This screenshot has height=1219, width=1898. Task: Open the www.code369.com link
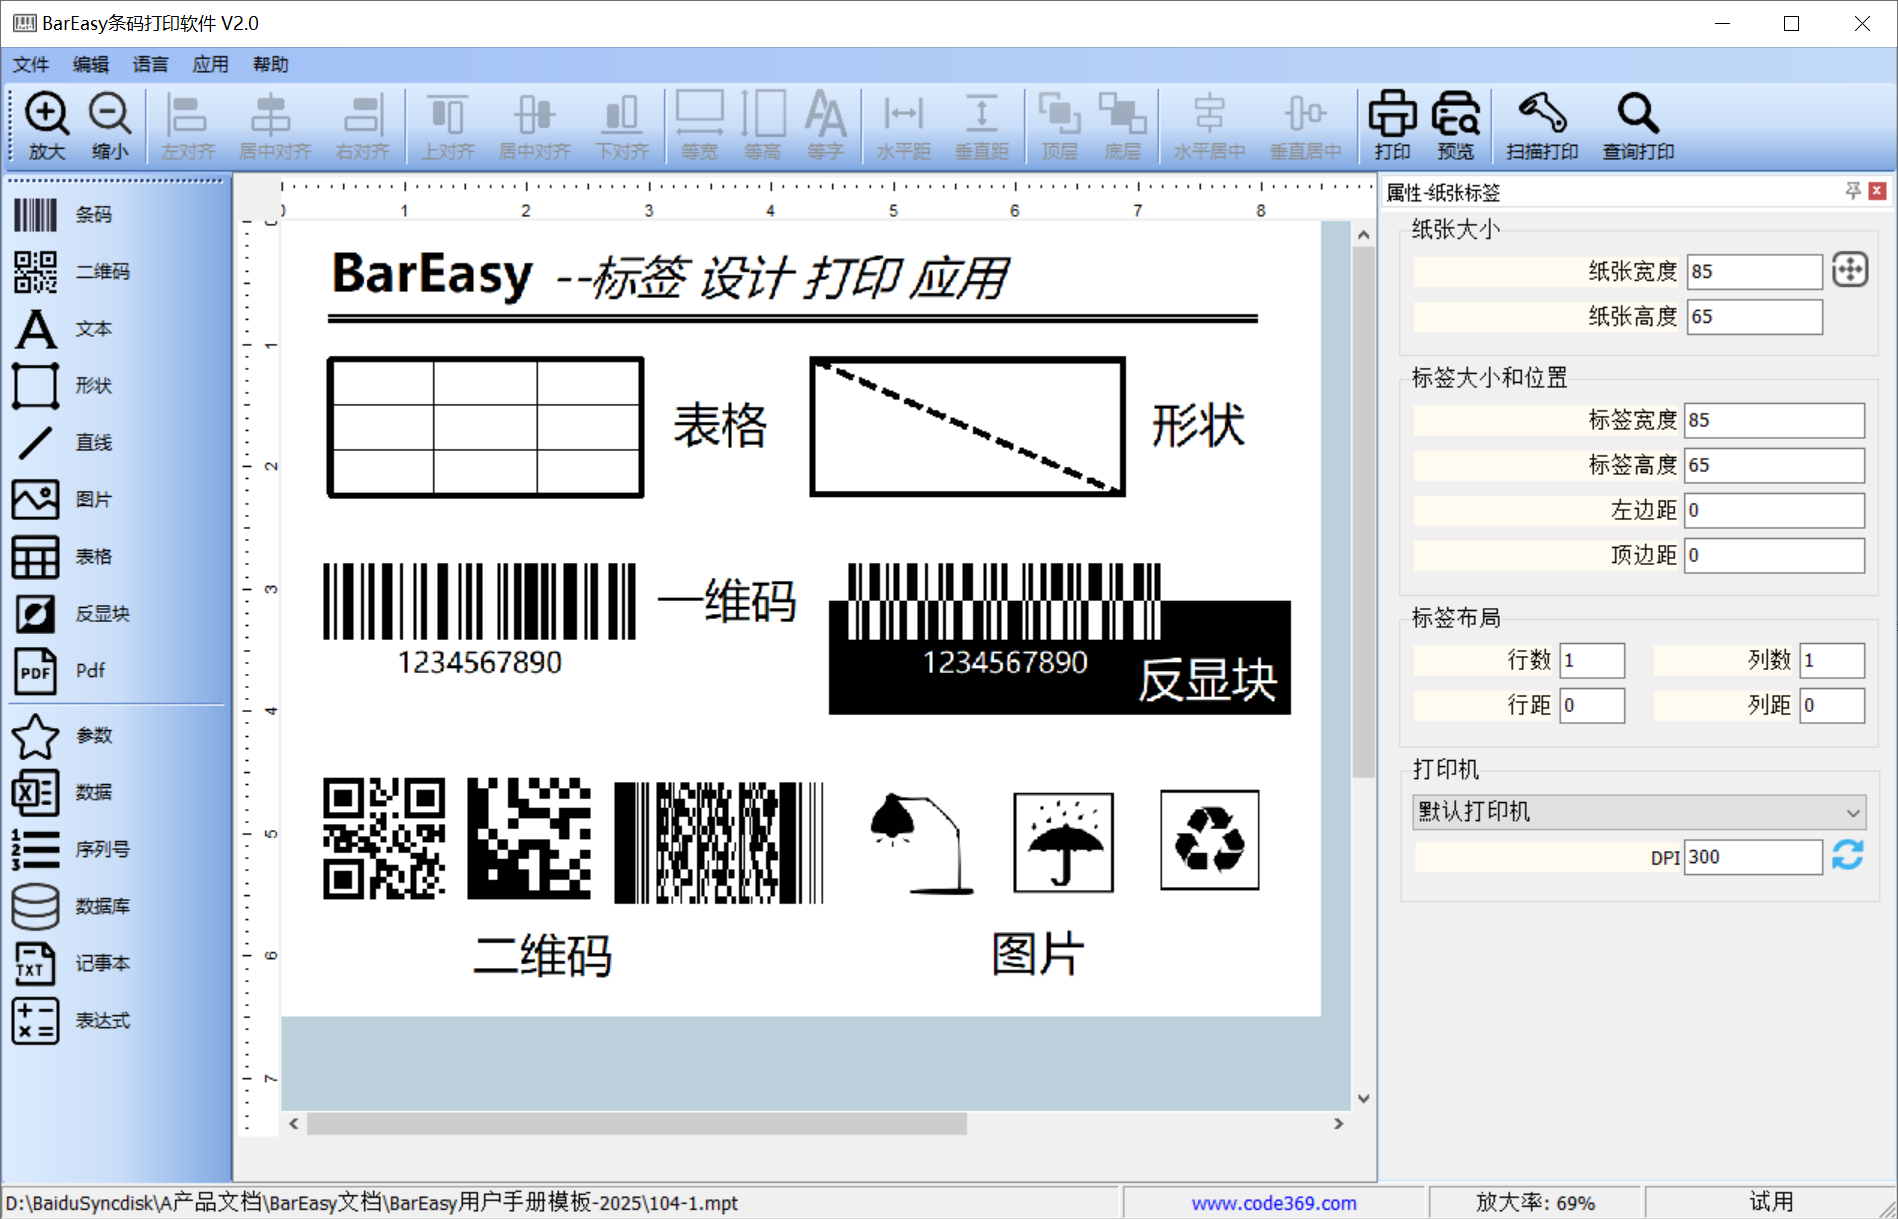pos(1273,1203)
